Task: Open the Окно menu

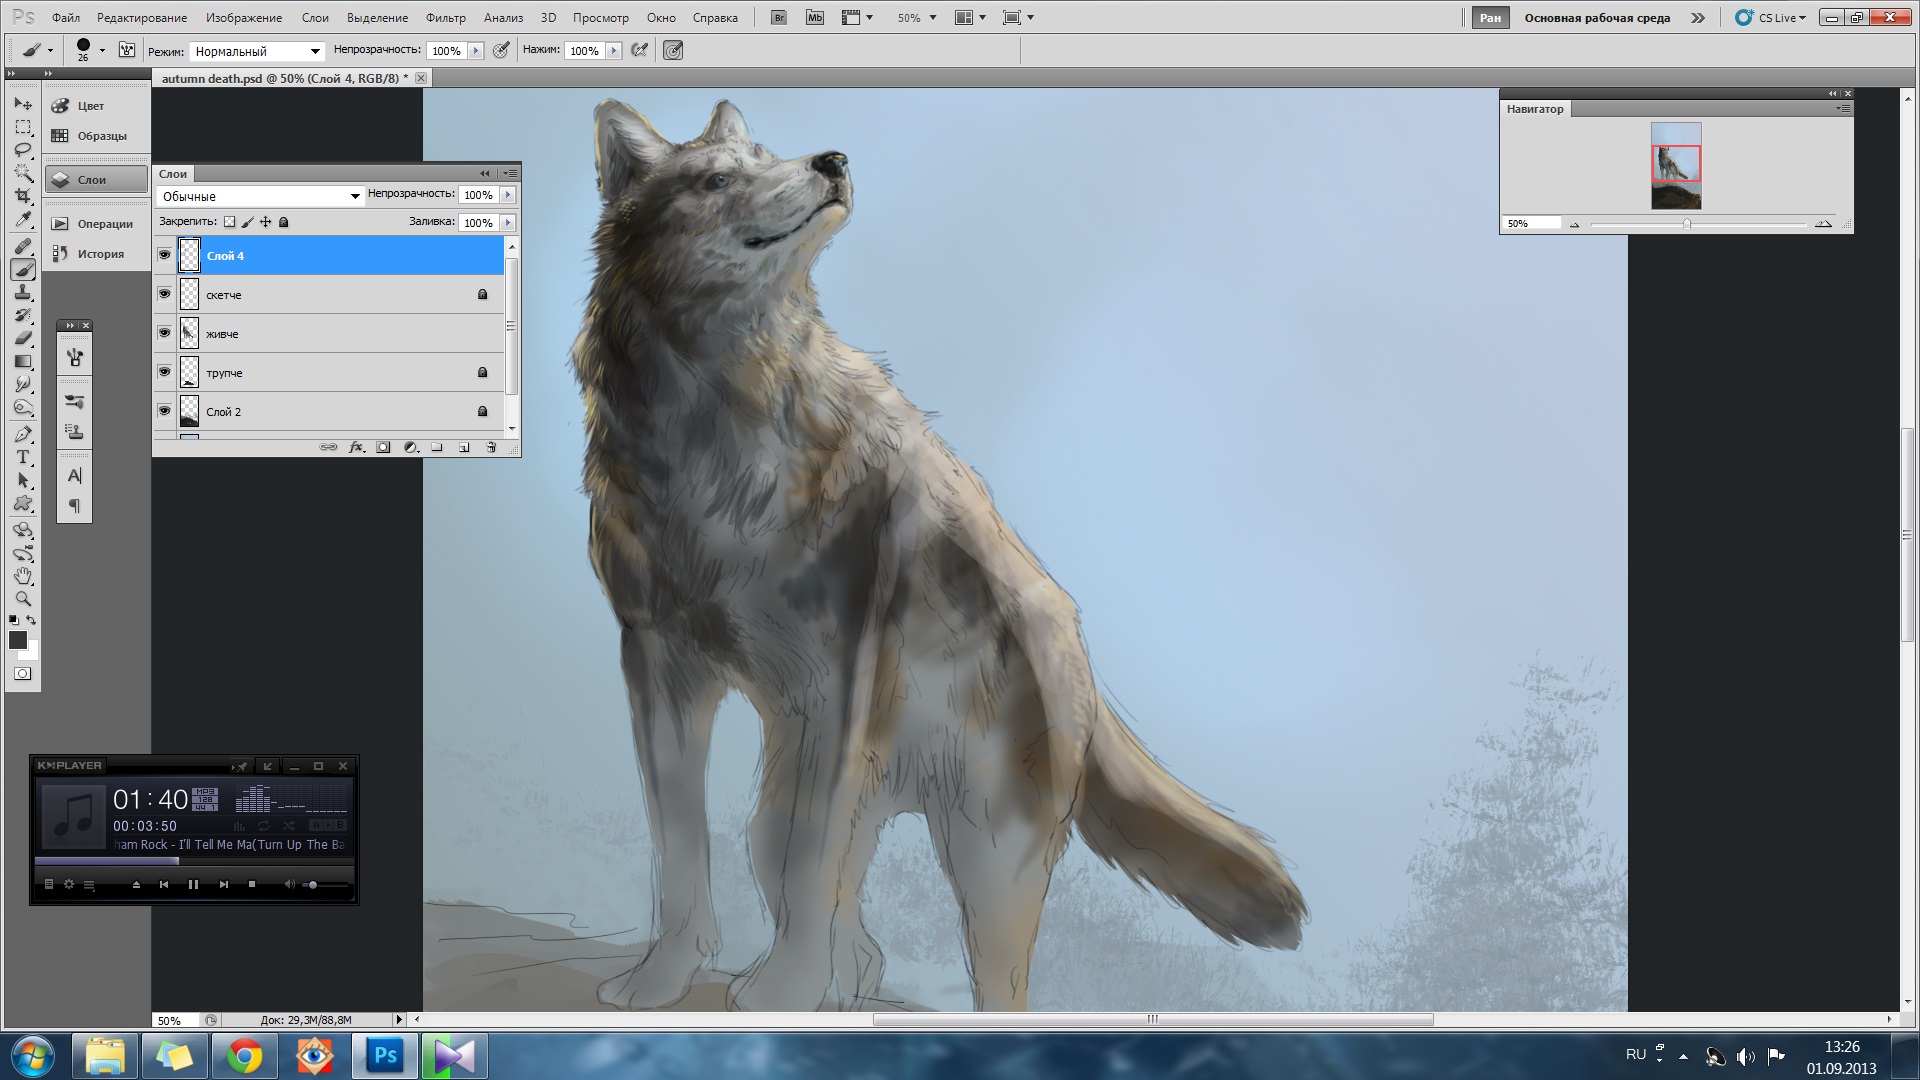Action: pos(661,18)
